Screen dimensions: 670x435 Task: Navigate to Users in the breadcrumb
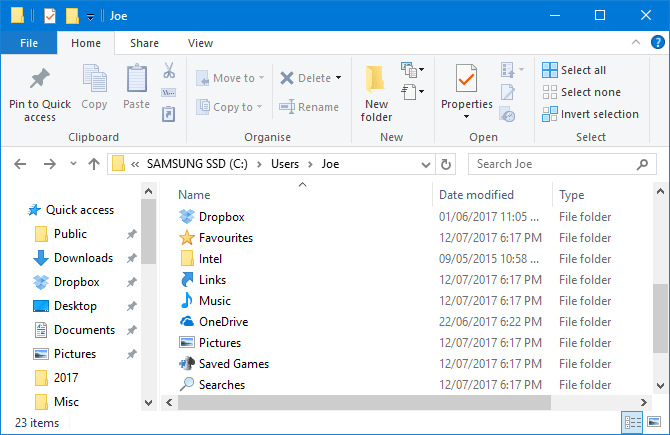point(285,164)
